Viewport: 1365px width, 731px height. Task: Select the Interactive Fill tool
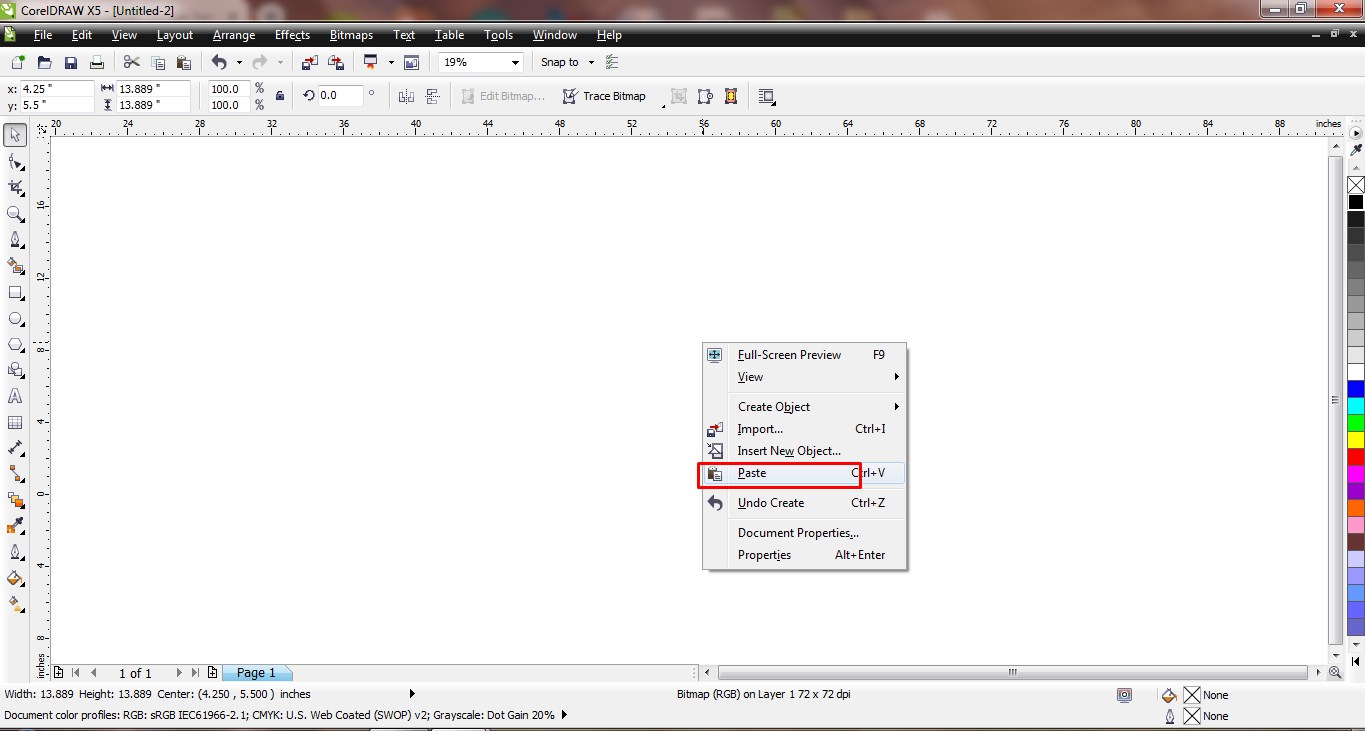tap(16, 604)
